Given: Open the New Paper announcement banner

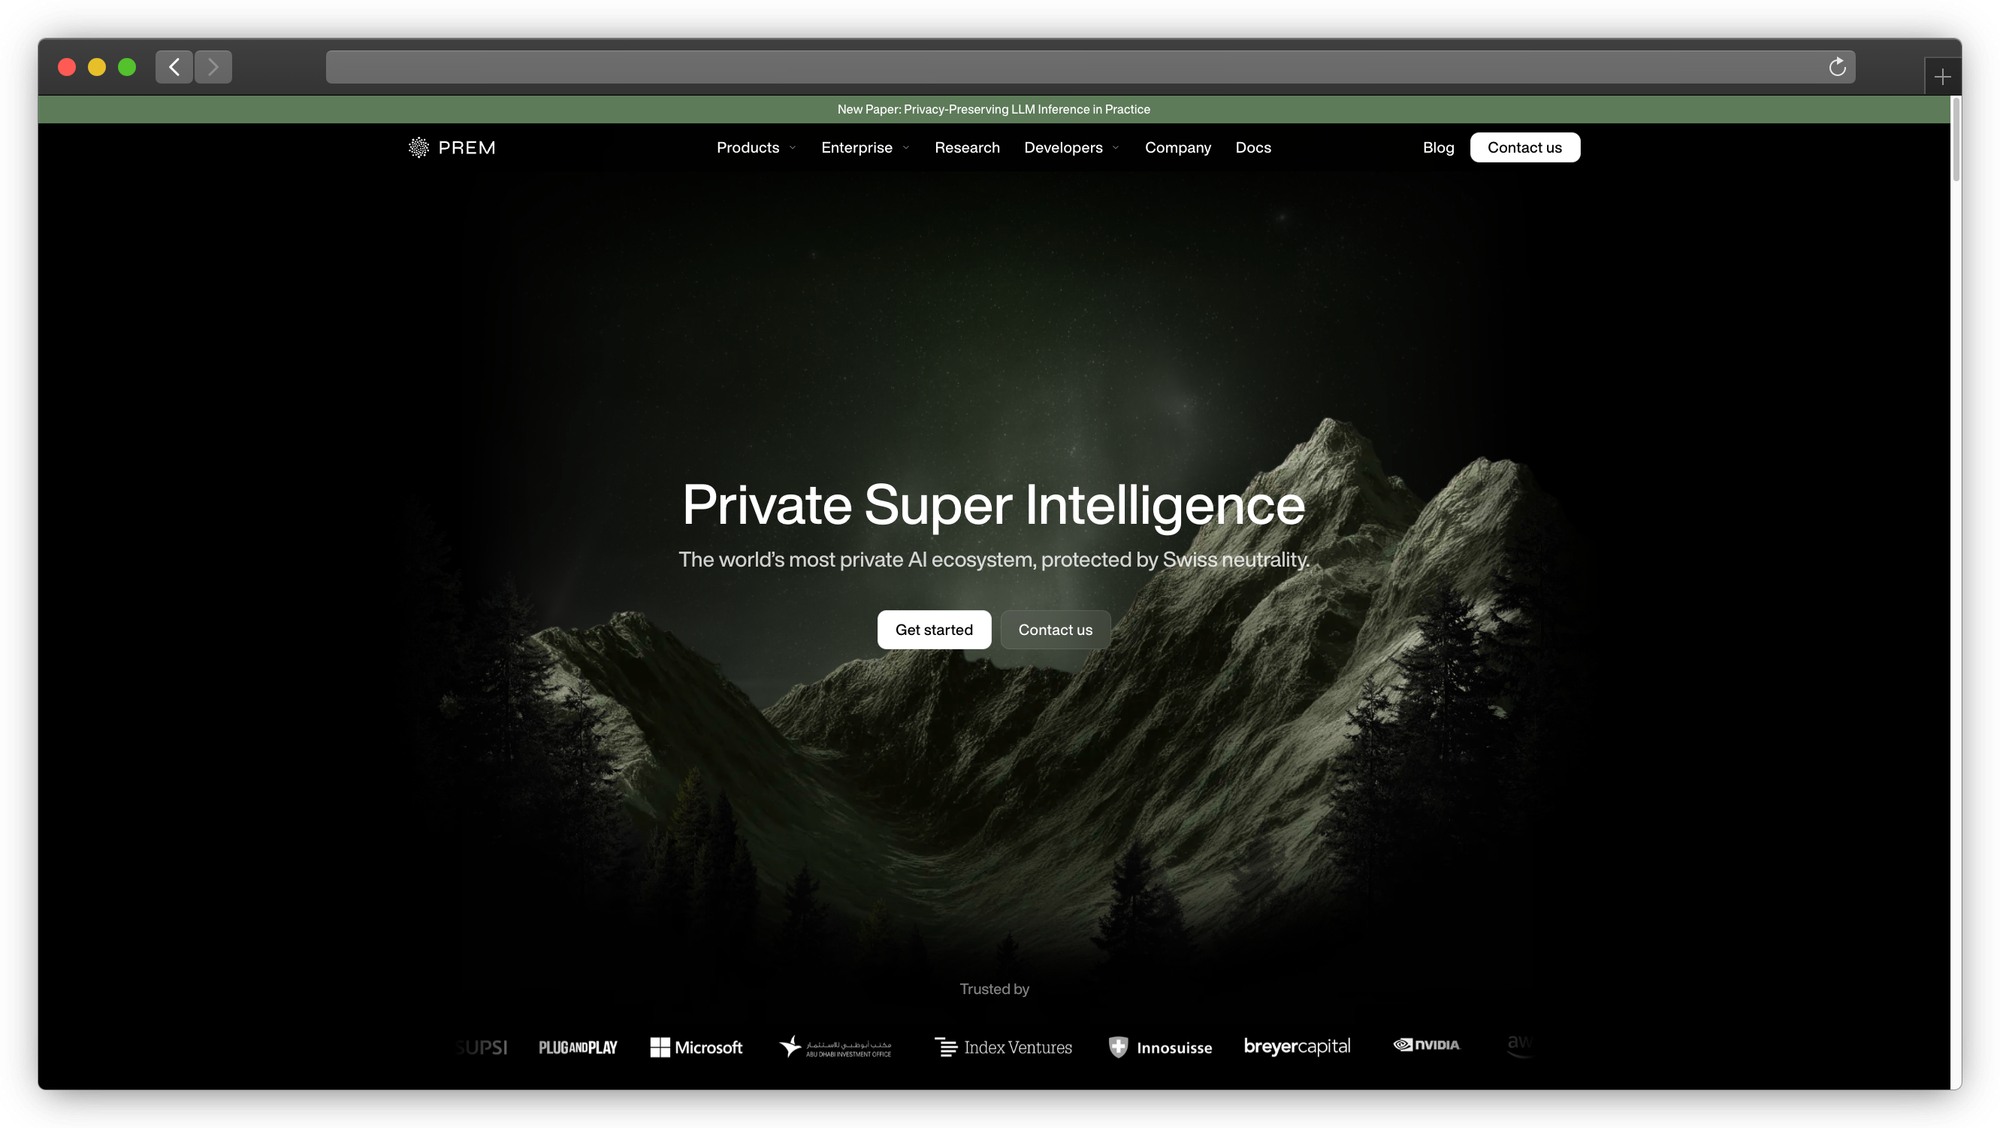Looking at the screenshot, I should click(994, 110).
